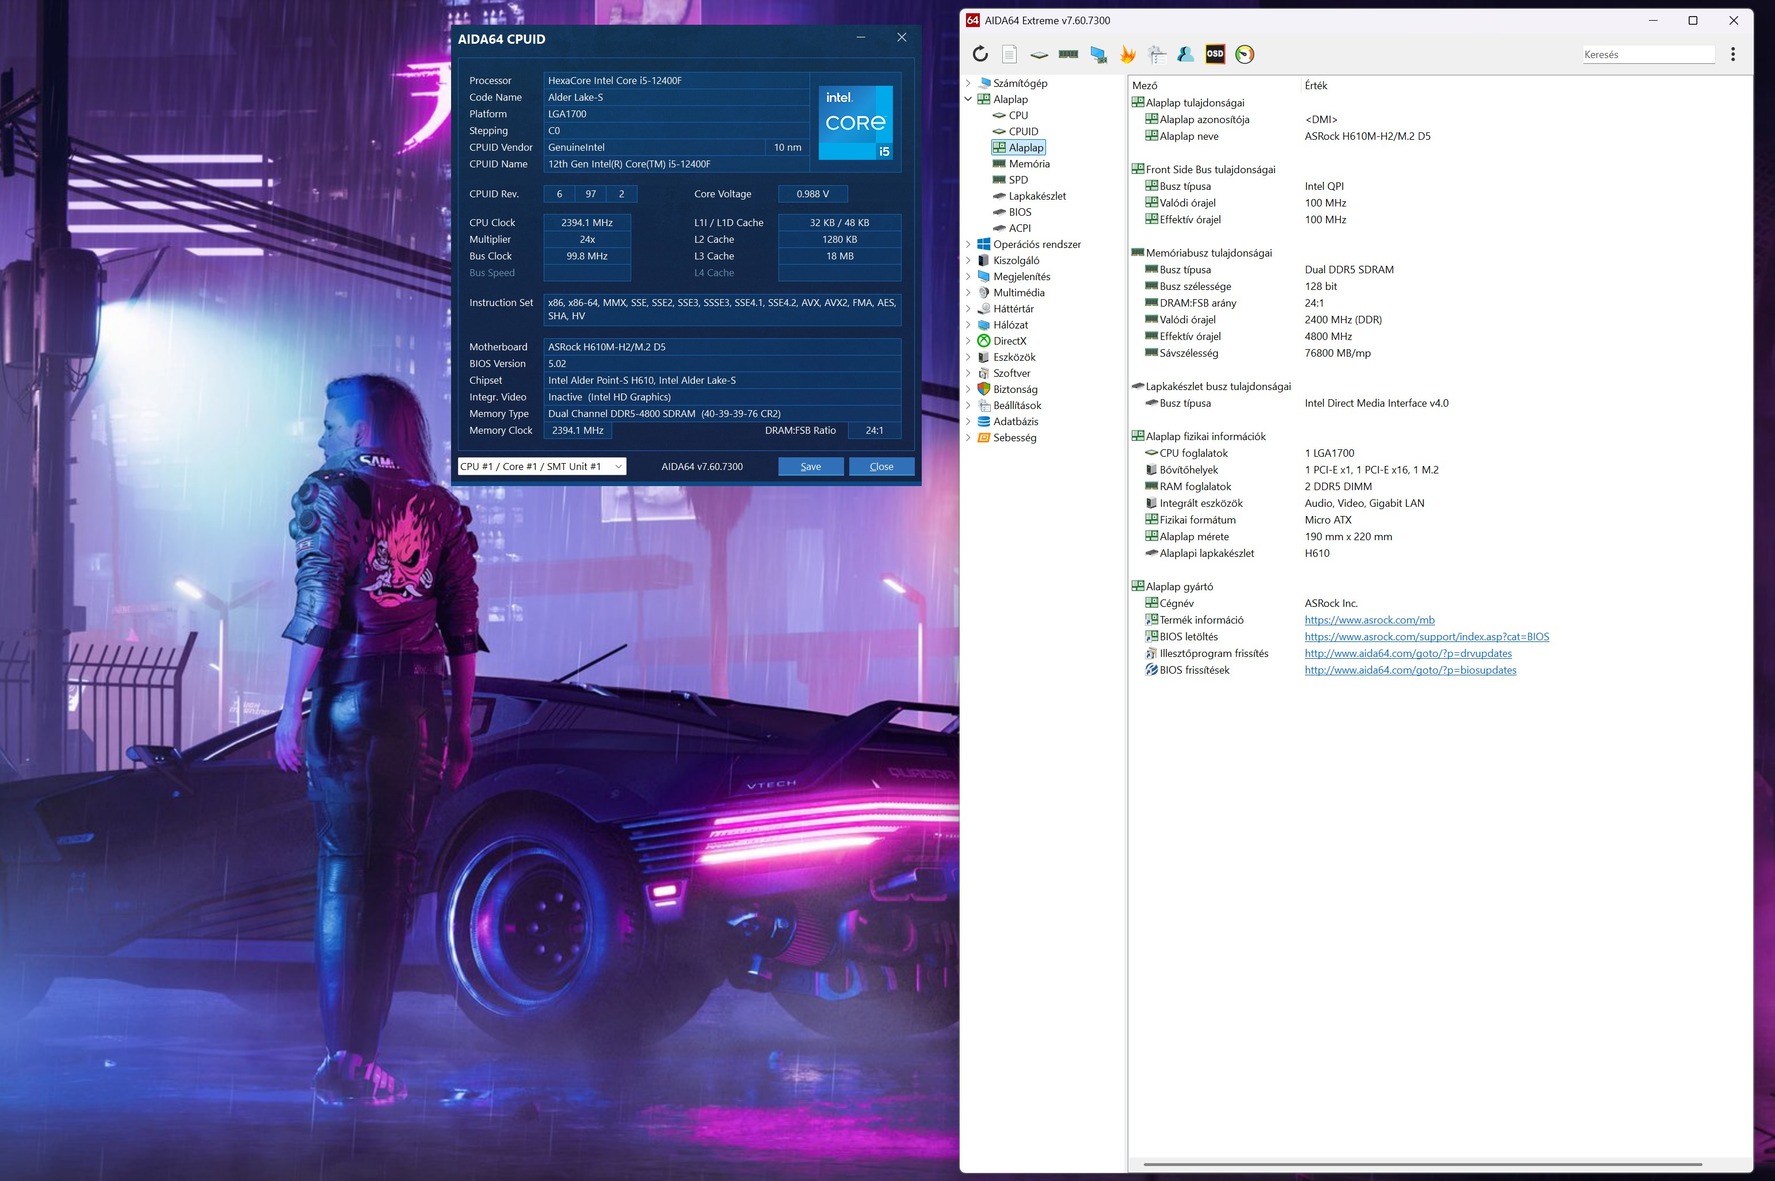The width and height of the screenshot is (1775, 1181).
Task: Click the CPU foglalatok row
Action: (1440, 453)
